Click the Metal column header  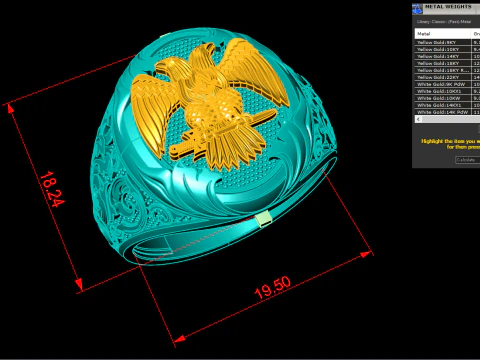click(x=443, y=34)
